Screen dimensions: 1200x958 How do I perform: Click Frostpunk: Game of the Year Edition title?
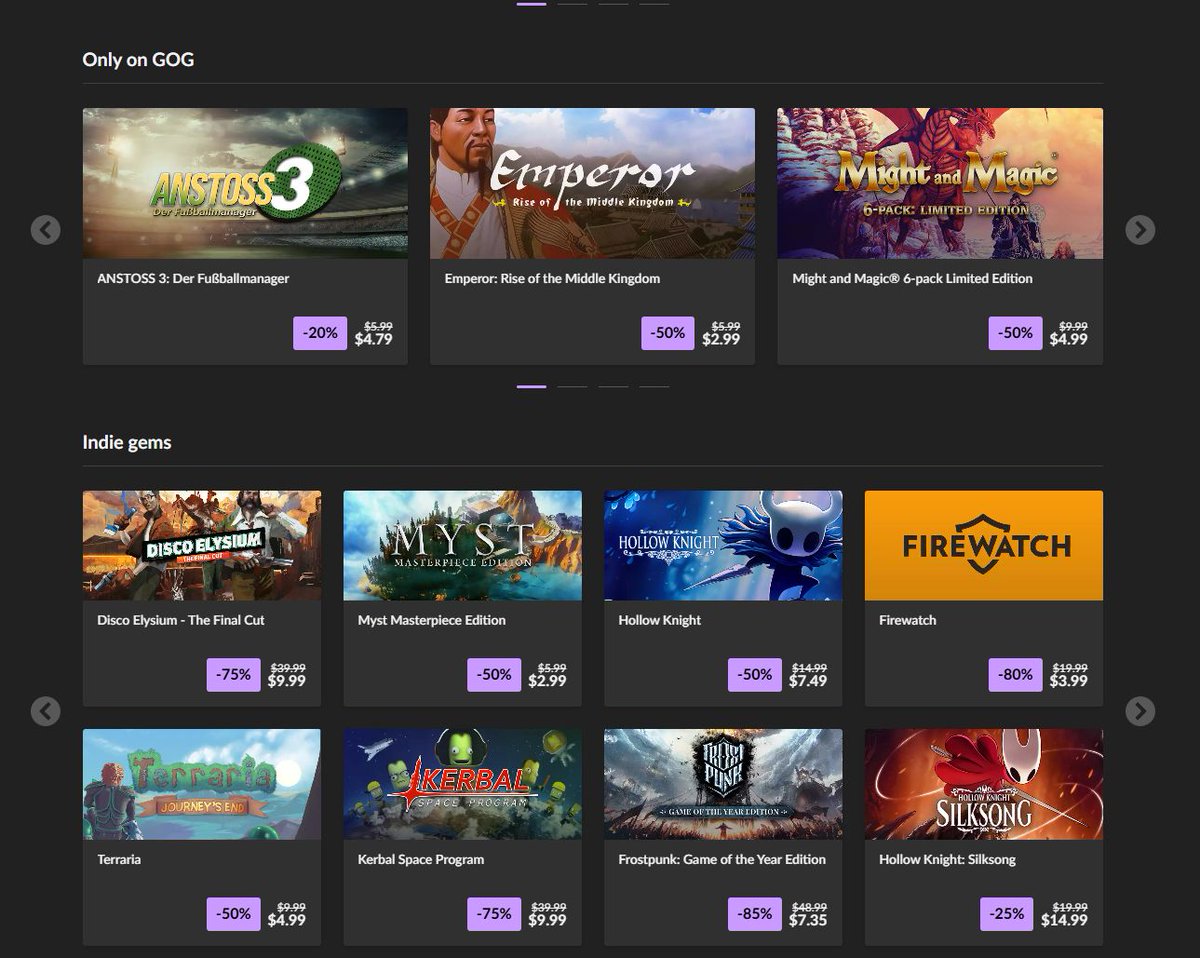[722, 859]
